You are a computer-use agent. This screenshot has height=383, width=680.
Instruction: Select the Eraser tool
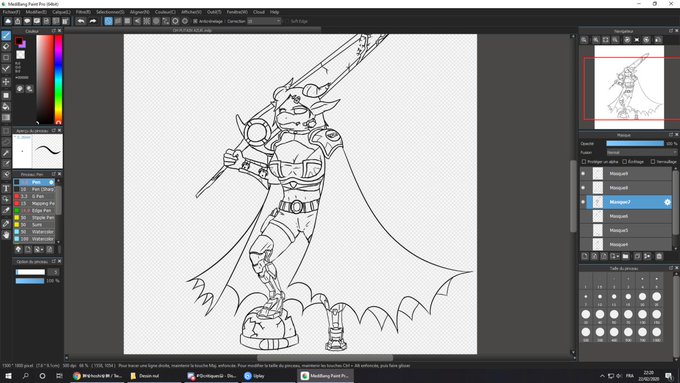pos(6,46)
